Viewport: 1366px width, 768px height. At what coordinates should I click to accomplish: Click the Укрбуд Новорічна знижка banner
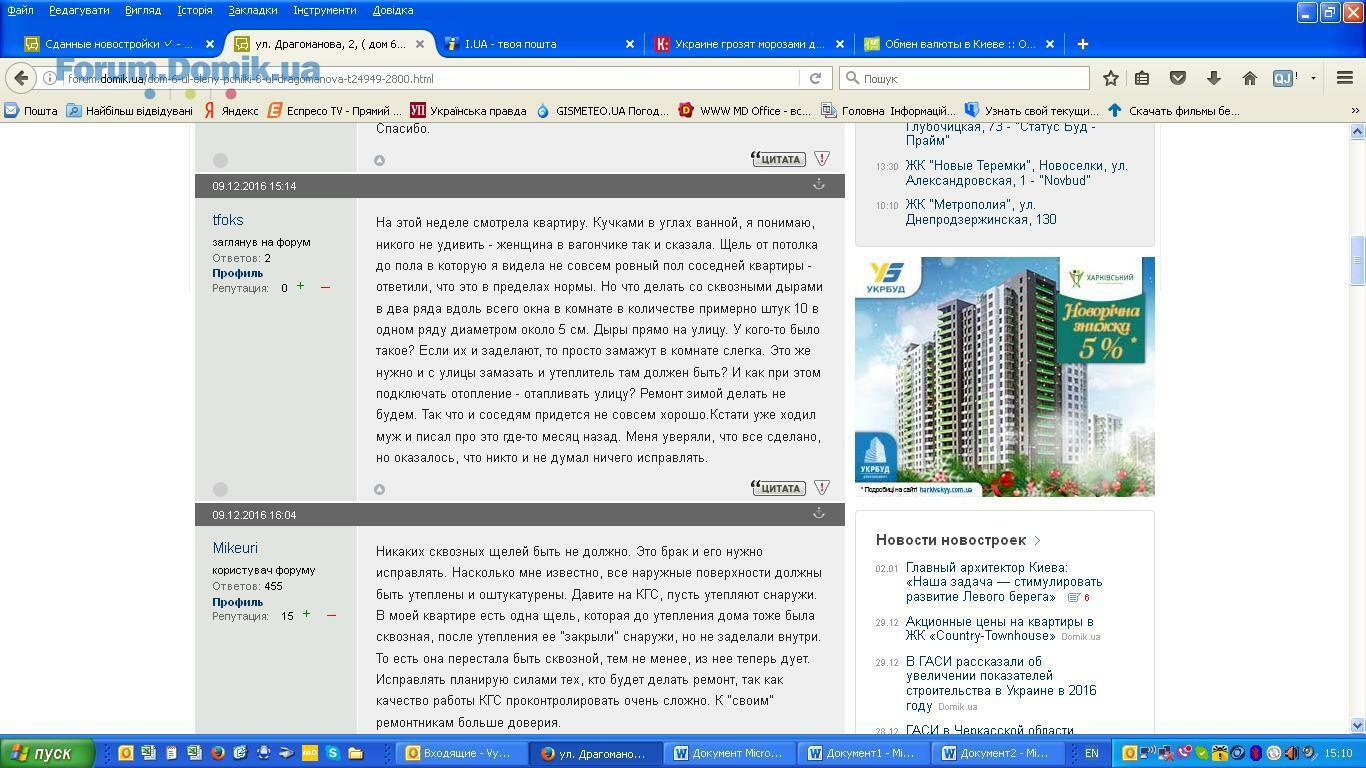[x=1004, y=376]
